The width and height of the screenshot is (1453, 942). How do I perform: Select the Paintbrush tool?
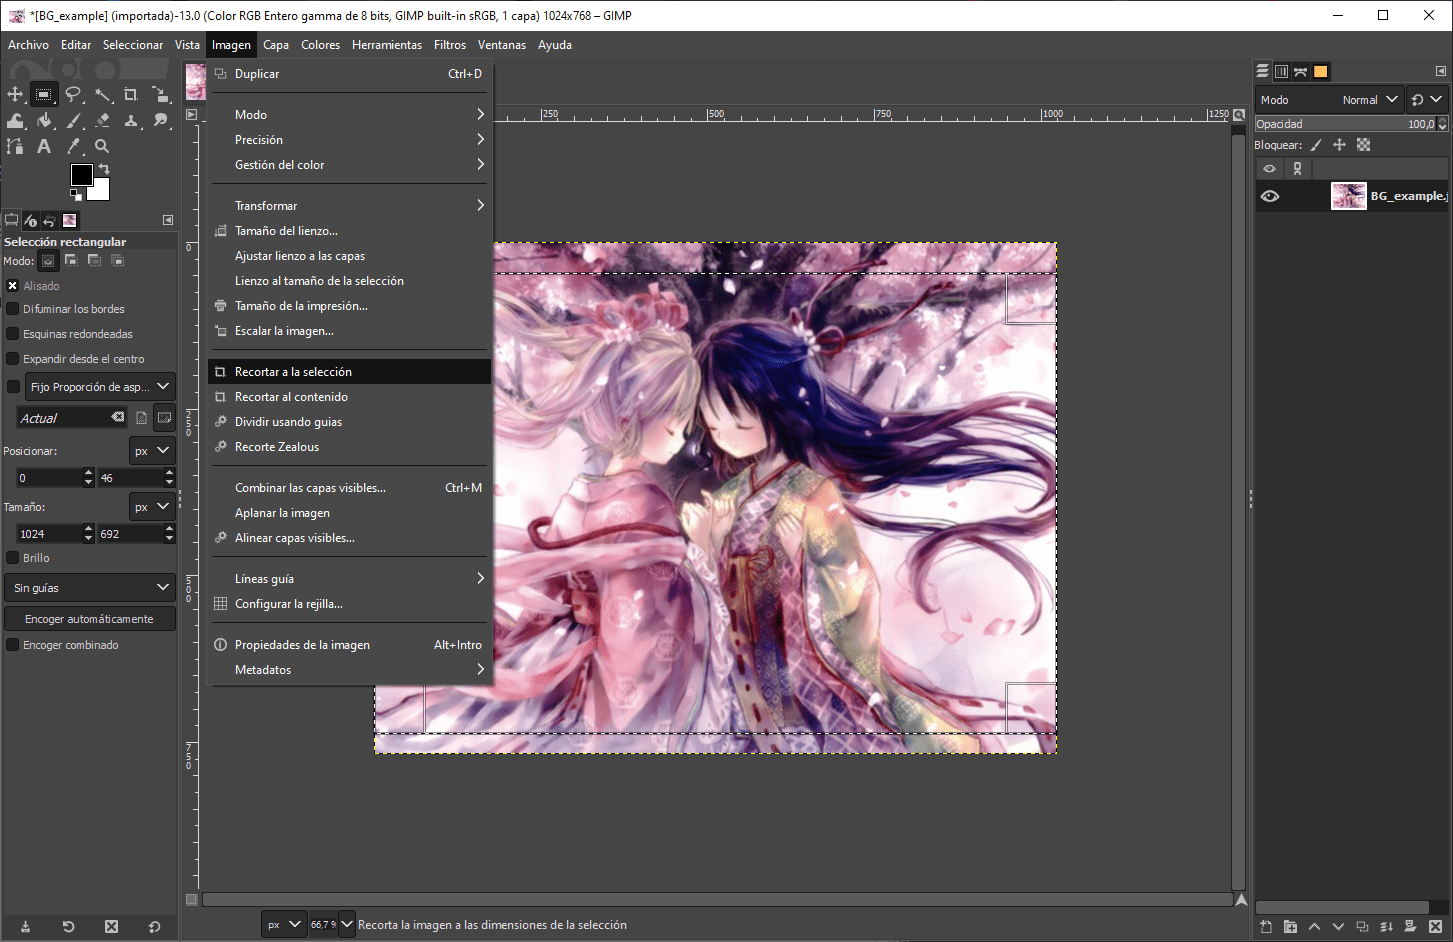[73, 120]
